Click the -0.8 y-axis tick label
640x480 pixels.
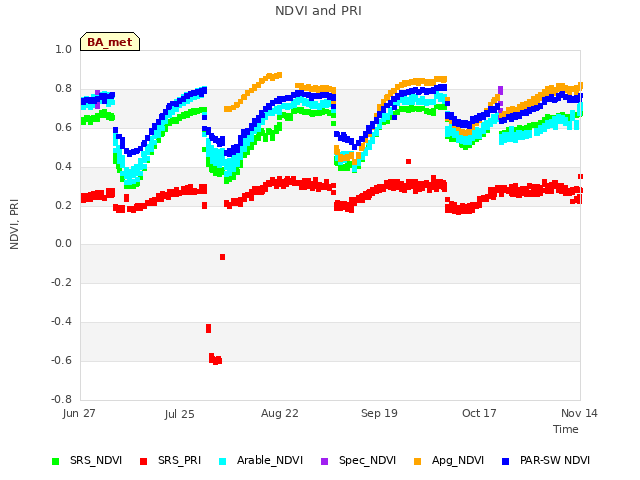[x=62, y=399]
